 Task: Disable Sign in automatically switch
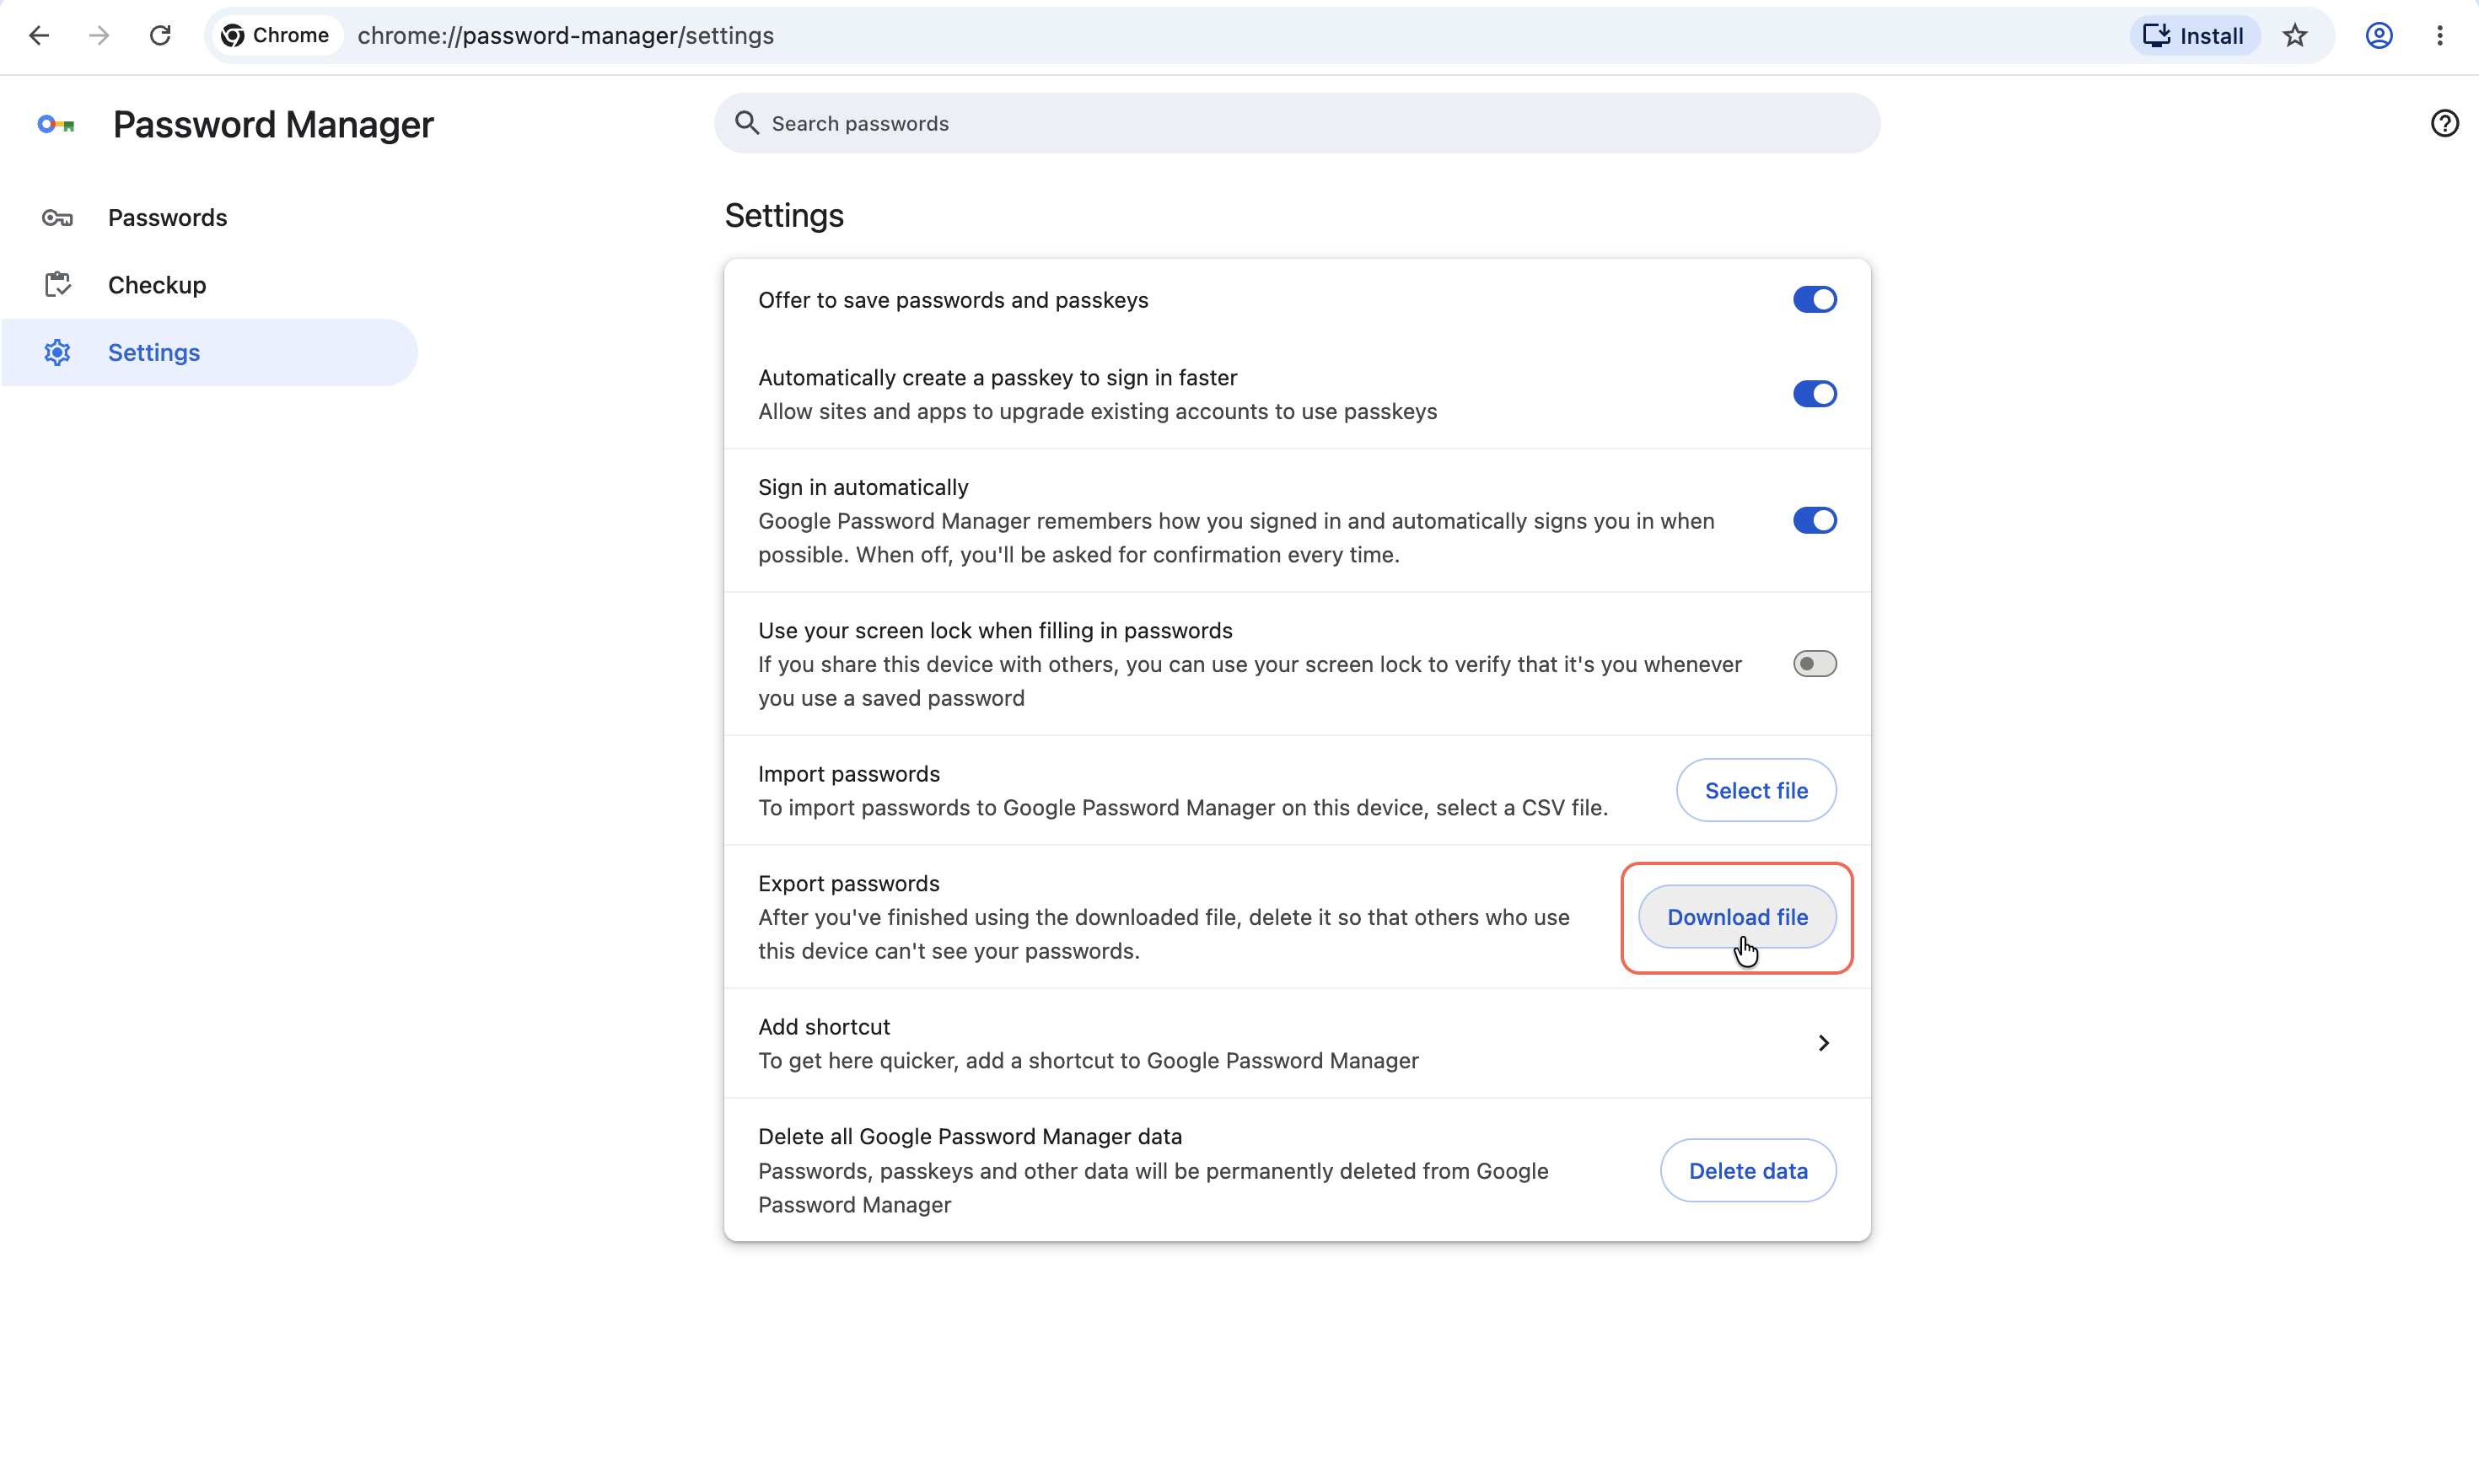pyautogui.click(x=1814, y=521)
